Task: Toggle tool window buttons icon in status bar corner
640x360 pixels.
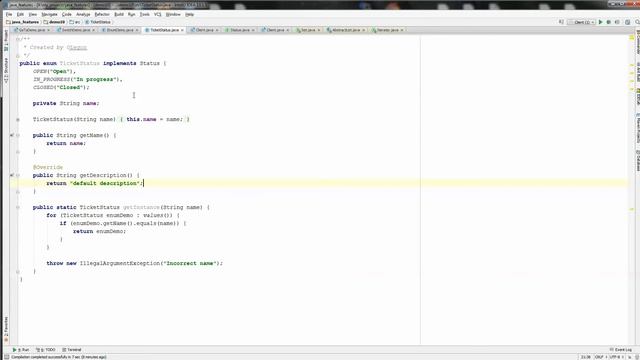Action: (7, 357)
